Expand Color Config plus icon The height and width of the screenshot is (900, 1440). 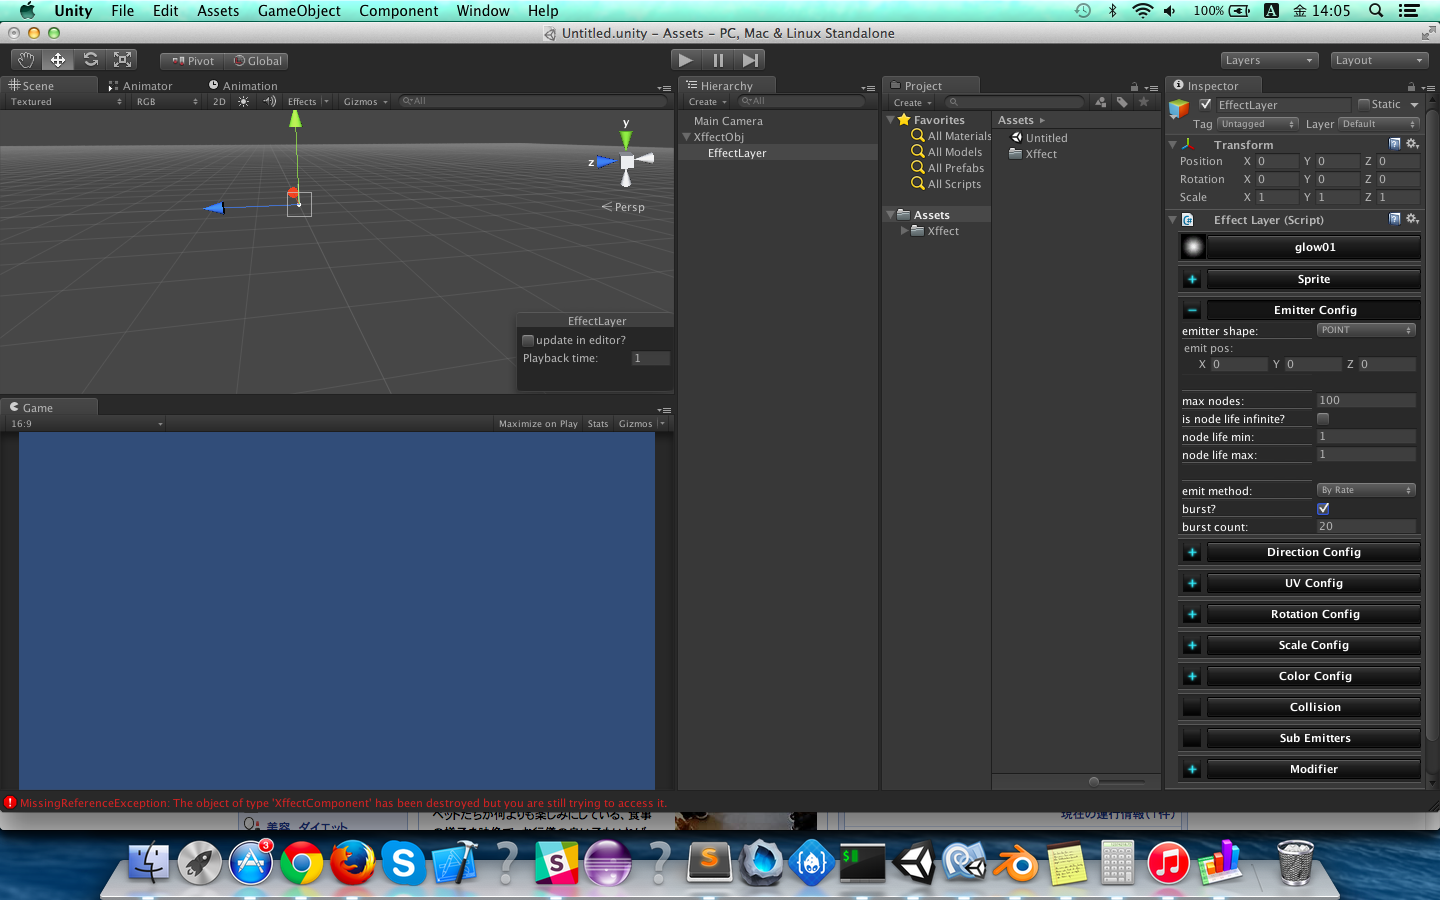1192,676
